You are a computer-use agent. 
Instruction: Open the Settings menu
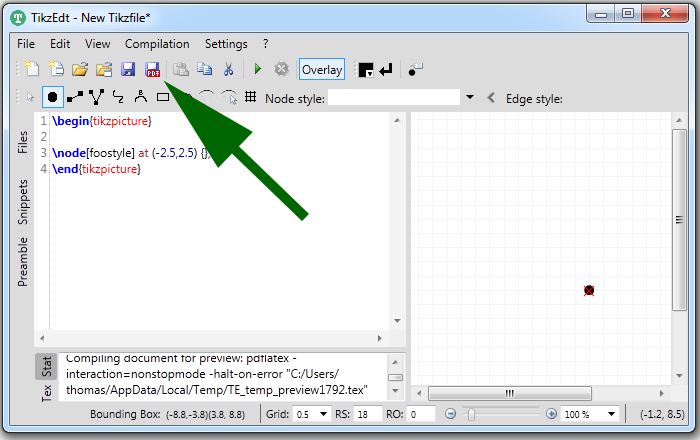[226, 44]
